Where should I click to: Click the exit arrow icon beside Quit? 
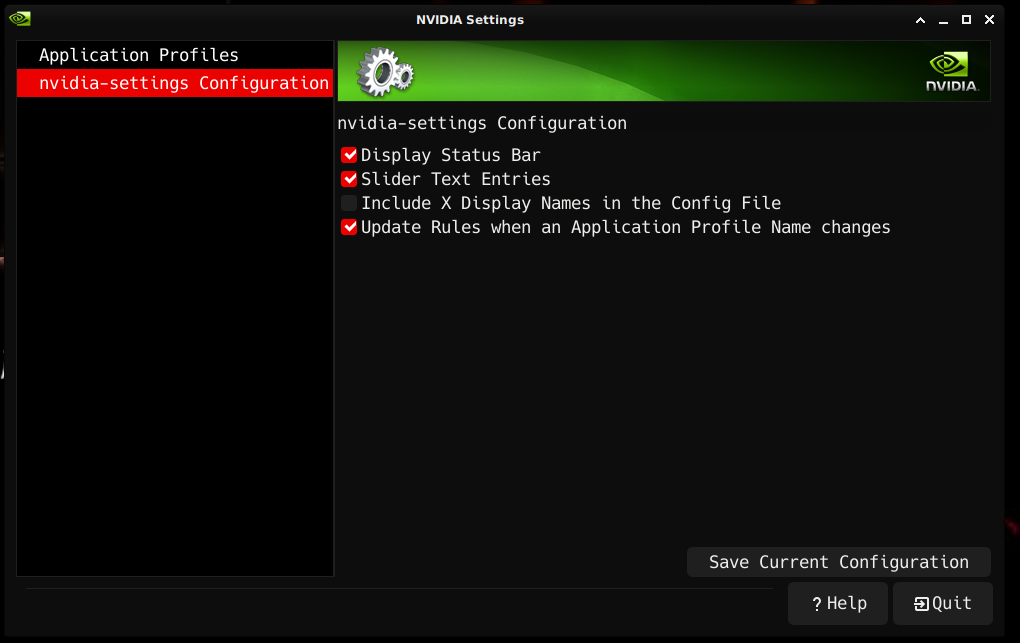[x=921, y=604]
